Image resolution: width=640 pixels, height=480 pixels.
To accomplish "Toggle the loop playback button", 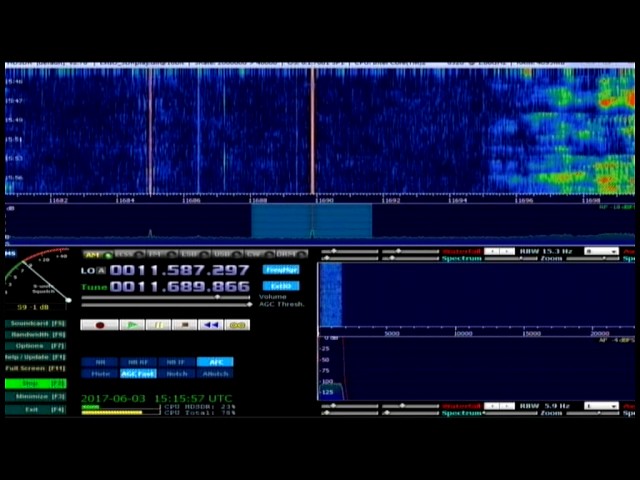I will click(237, 325).
